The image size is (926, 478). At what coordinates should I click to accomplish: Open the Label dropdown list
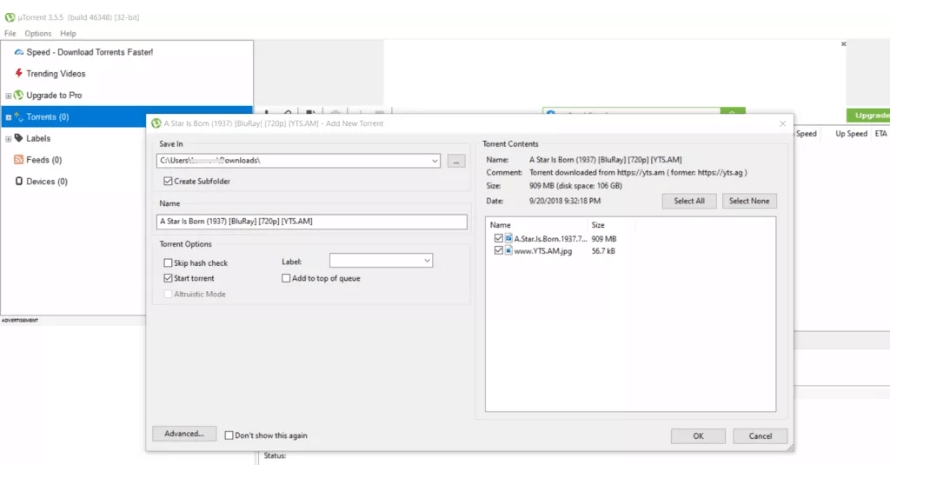click(427, 261)
